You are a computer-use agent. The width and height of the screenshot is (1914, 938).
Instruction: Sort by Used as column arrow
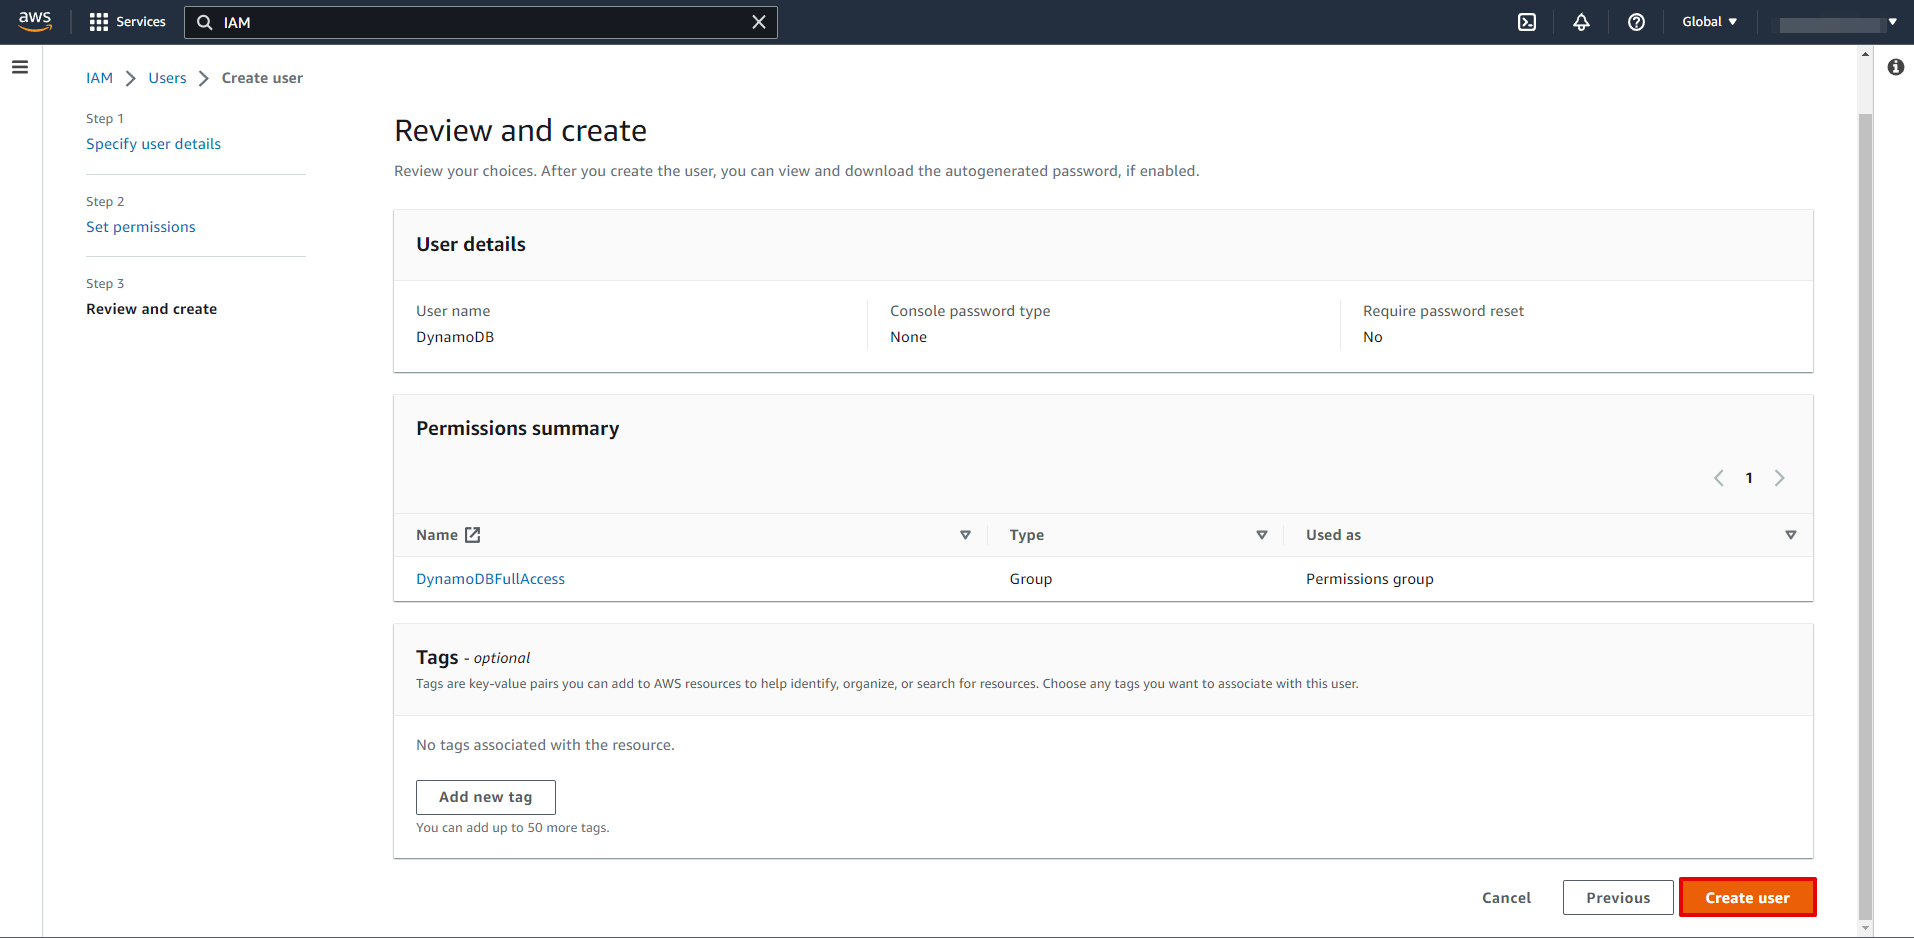(x=1791, y=535)
